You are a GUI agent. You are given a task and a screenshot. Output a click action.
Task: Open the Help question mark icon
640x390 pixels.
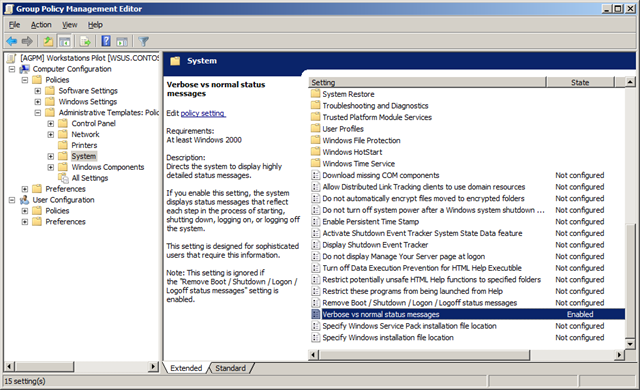point(106,41)
